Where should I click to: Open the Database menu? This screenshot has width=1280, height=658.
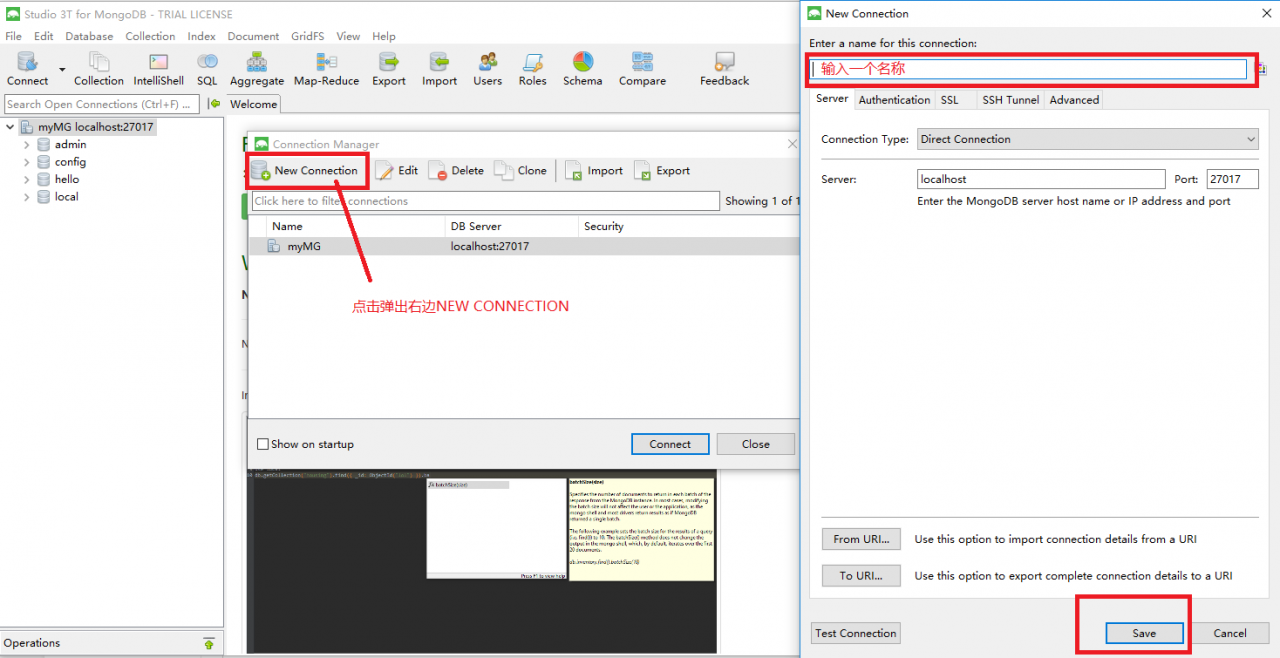click(x=89, y=36)
